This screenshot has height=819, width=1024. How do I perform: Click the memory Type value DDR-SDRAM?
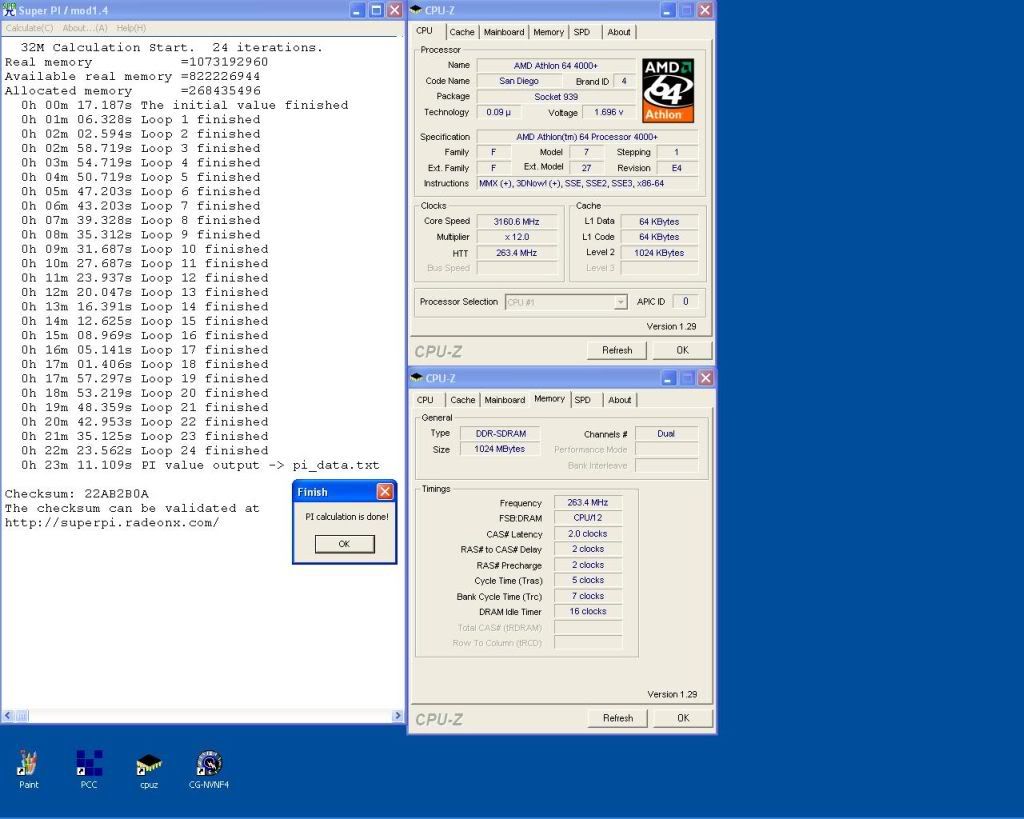(x=500, y=433)
